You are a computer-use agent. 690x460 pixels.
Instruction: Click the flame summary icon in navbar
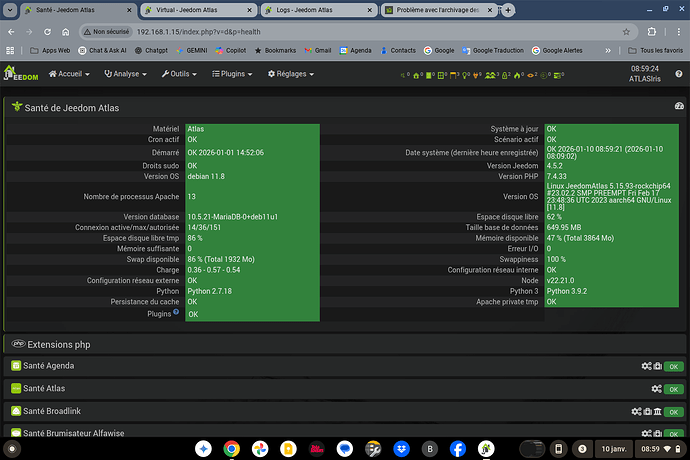[x=518, y=75]
